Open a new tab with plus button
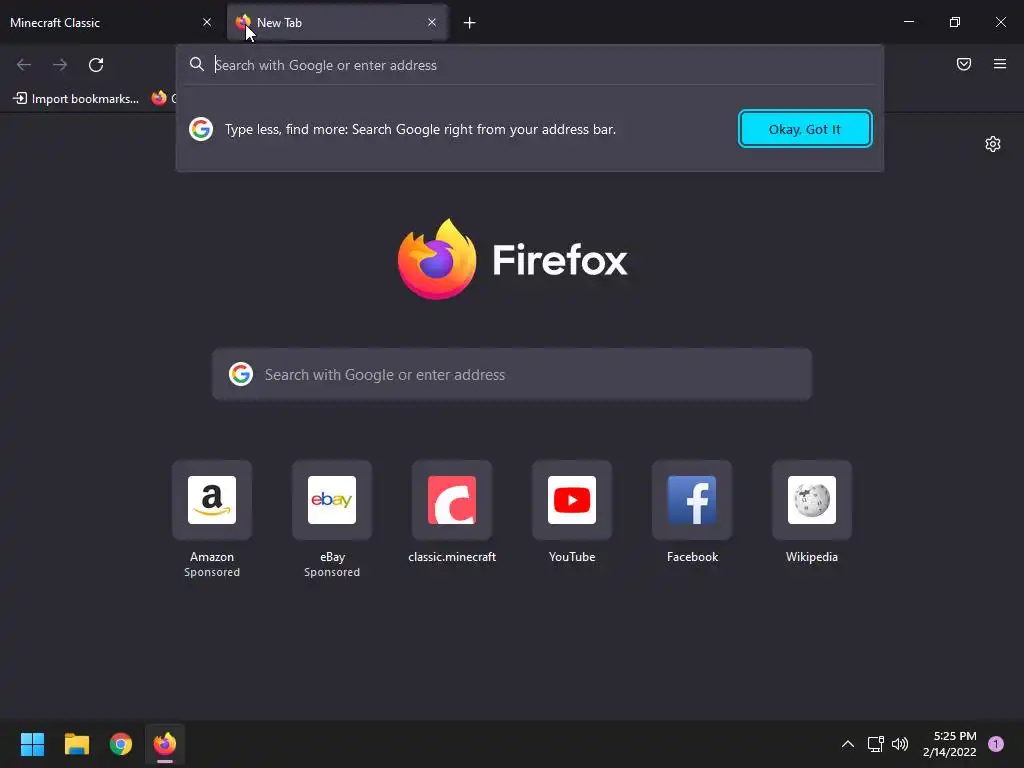 (469, 23)
